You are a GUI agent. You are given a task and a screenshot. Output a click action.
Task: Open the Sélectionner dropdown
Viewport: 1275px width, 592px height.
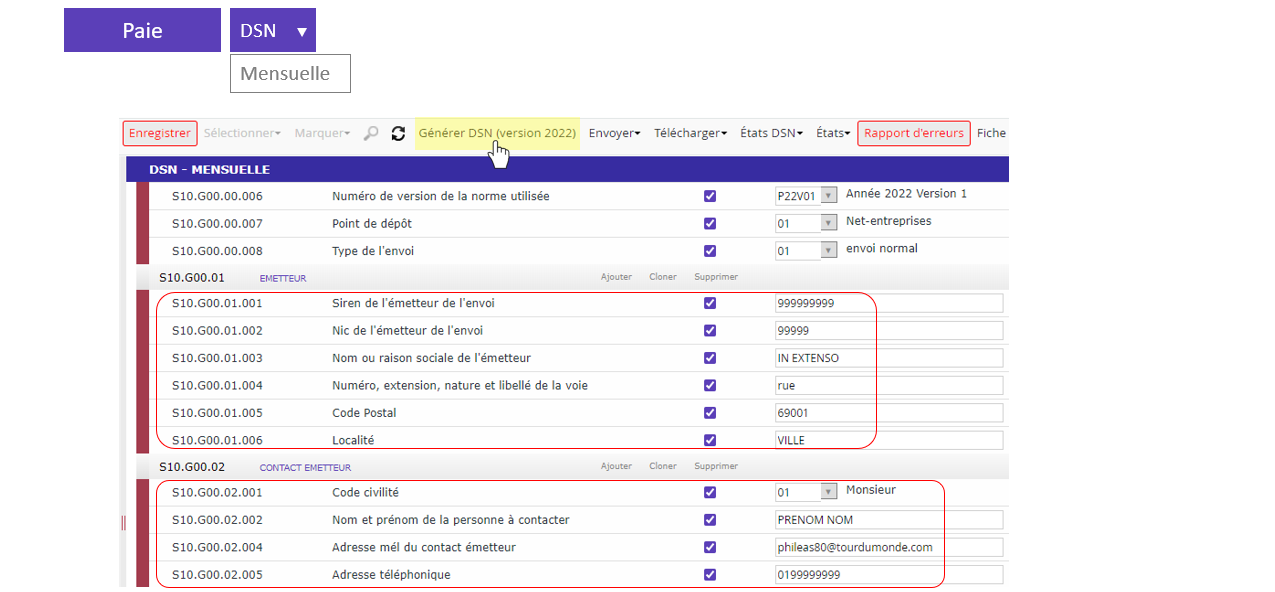coord(242,133)
